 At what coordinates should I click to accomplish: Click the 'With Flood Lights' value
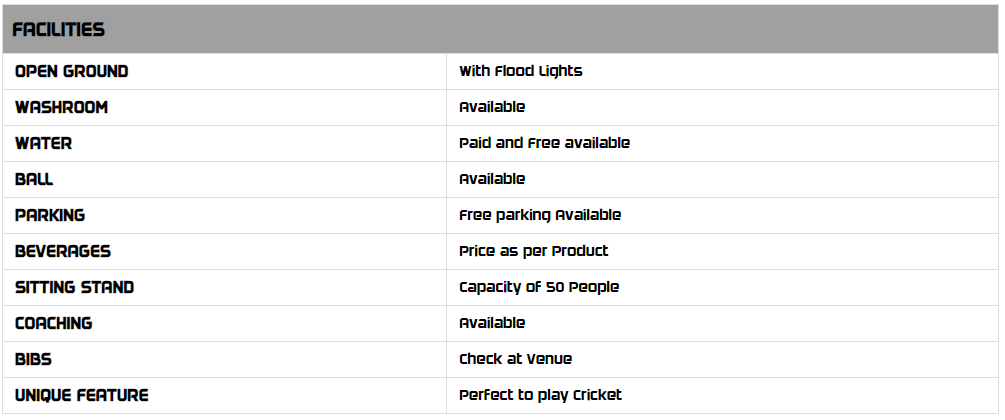coord(520,72)
